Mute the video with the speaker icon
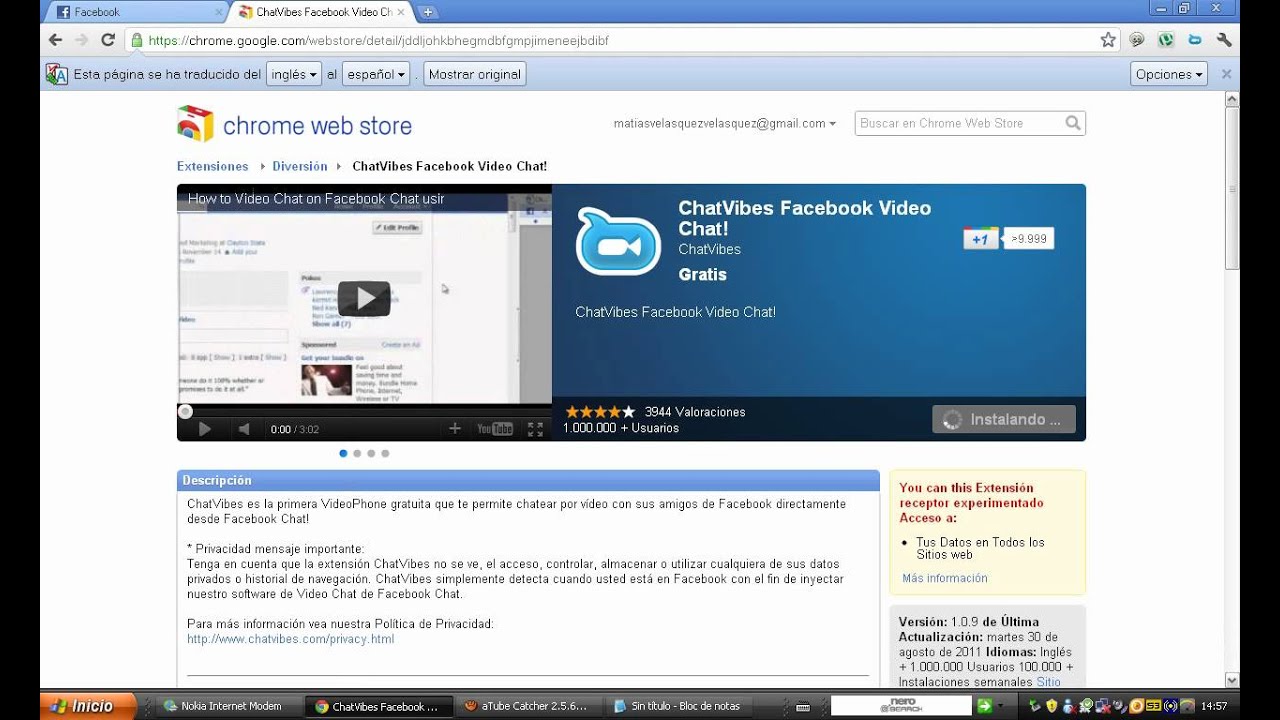The image size is (1280, 720). pos(243,429)
